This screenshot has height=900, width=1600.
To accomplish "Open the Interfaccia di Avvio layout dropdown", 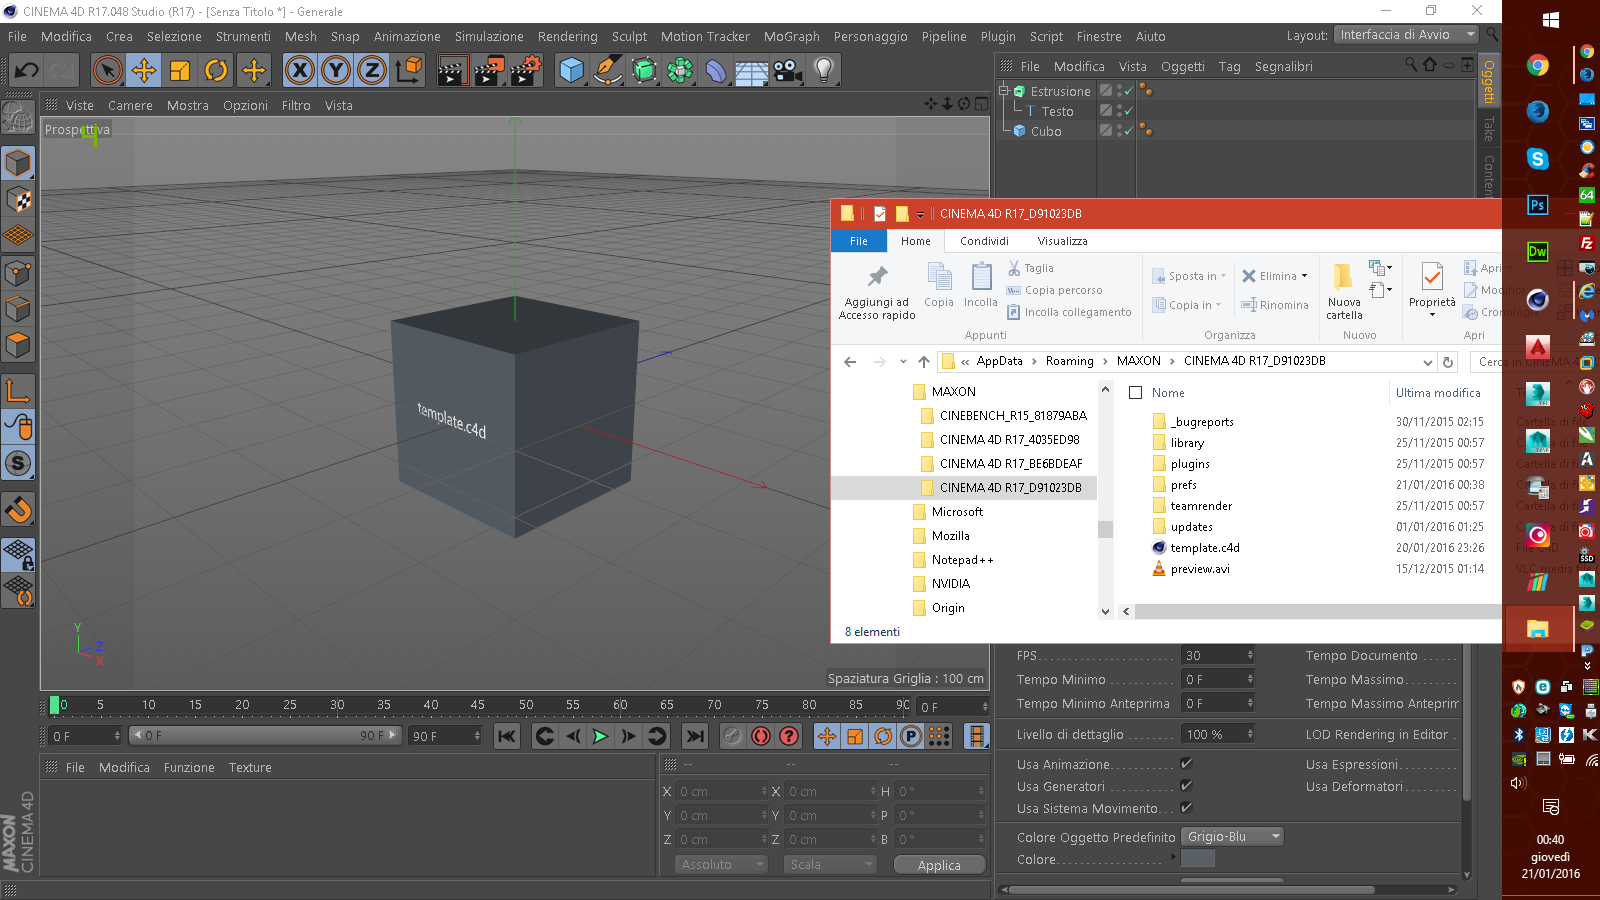I will pos(1406,35).
